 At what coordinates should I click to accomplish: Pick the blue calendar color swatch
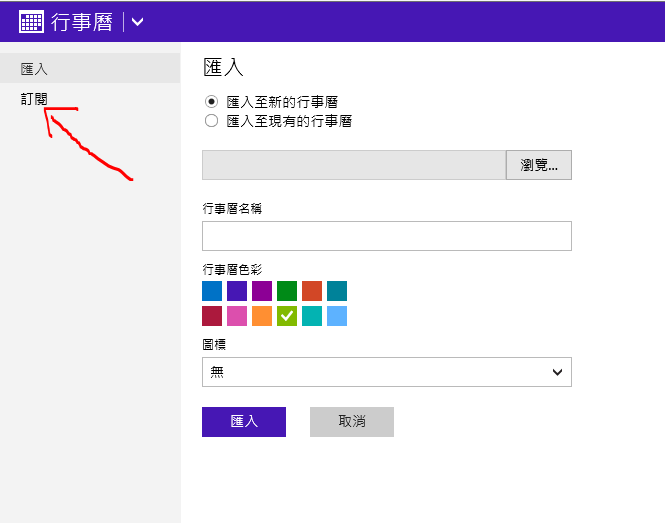click(x=212, y=291)
